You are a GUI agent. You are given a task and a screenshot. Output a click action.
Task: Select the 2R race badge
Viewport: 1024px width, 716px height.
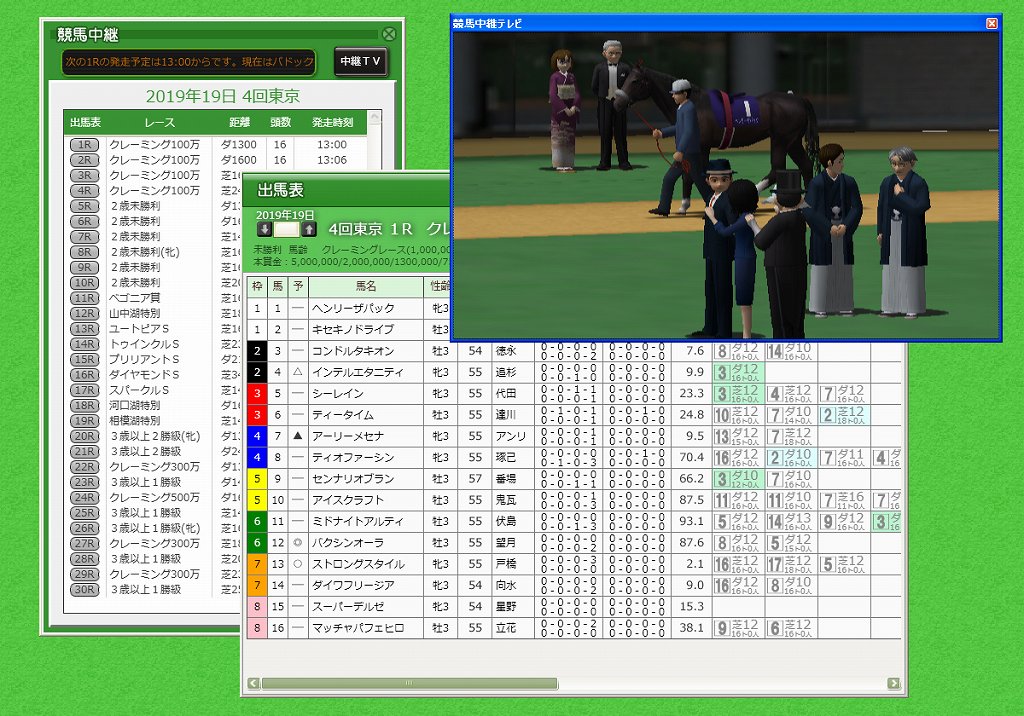[x=85, y=160]
